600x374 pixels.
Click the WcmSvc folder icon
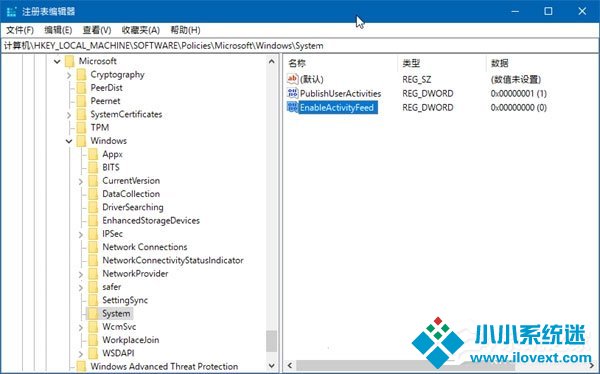pyautogui.click(x=93, y=327)
